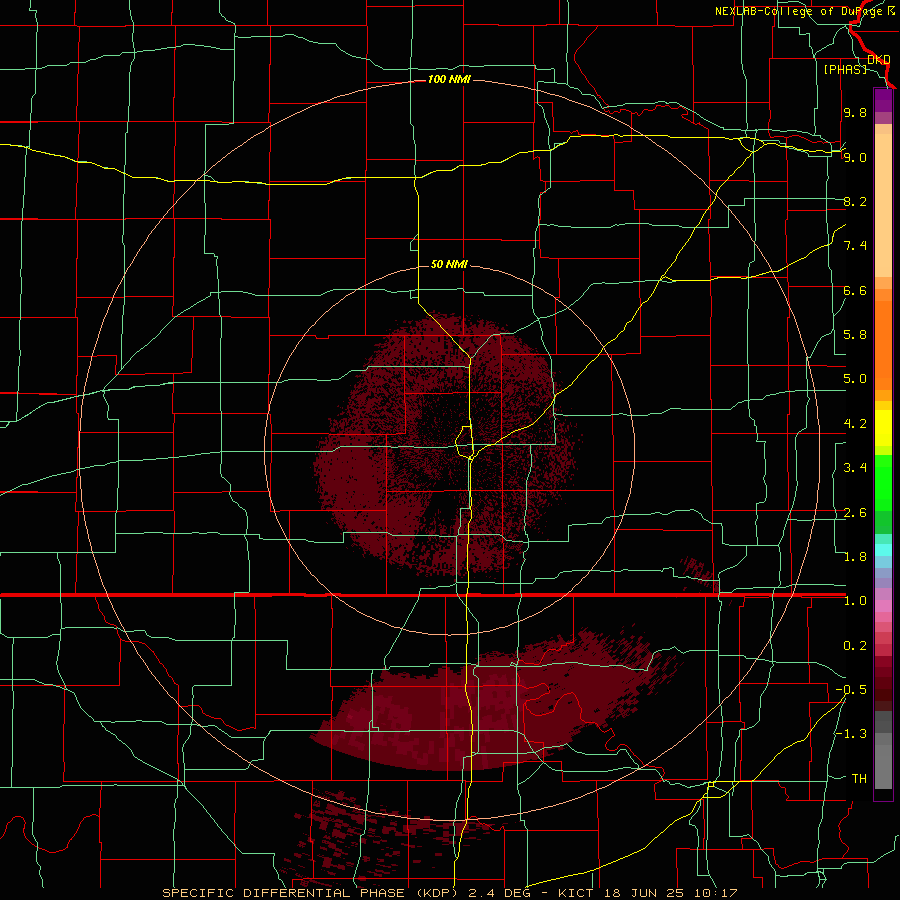Click the 3.4 scale value
Screen dimensions: 900x900
click(x=855, y=468)
